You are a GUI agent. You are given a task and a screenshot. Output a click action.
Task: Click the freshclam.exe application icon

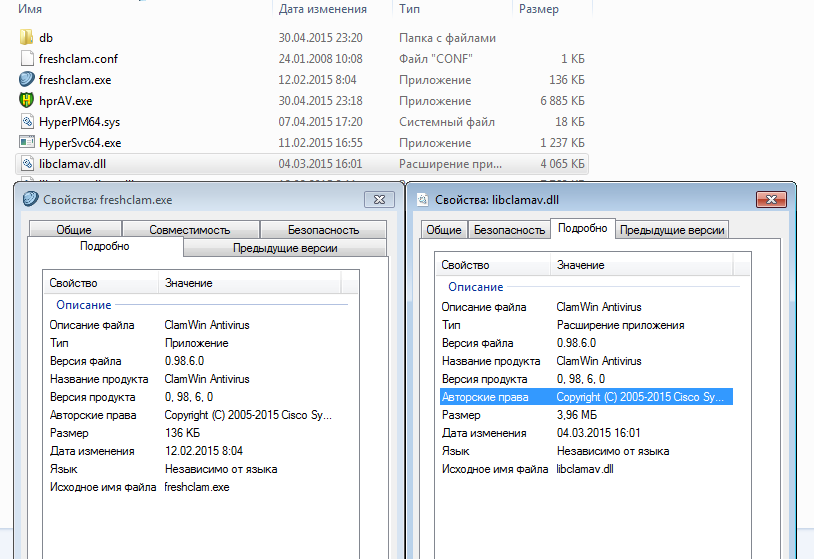(26, 79)
